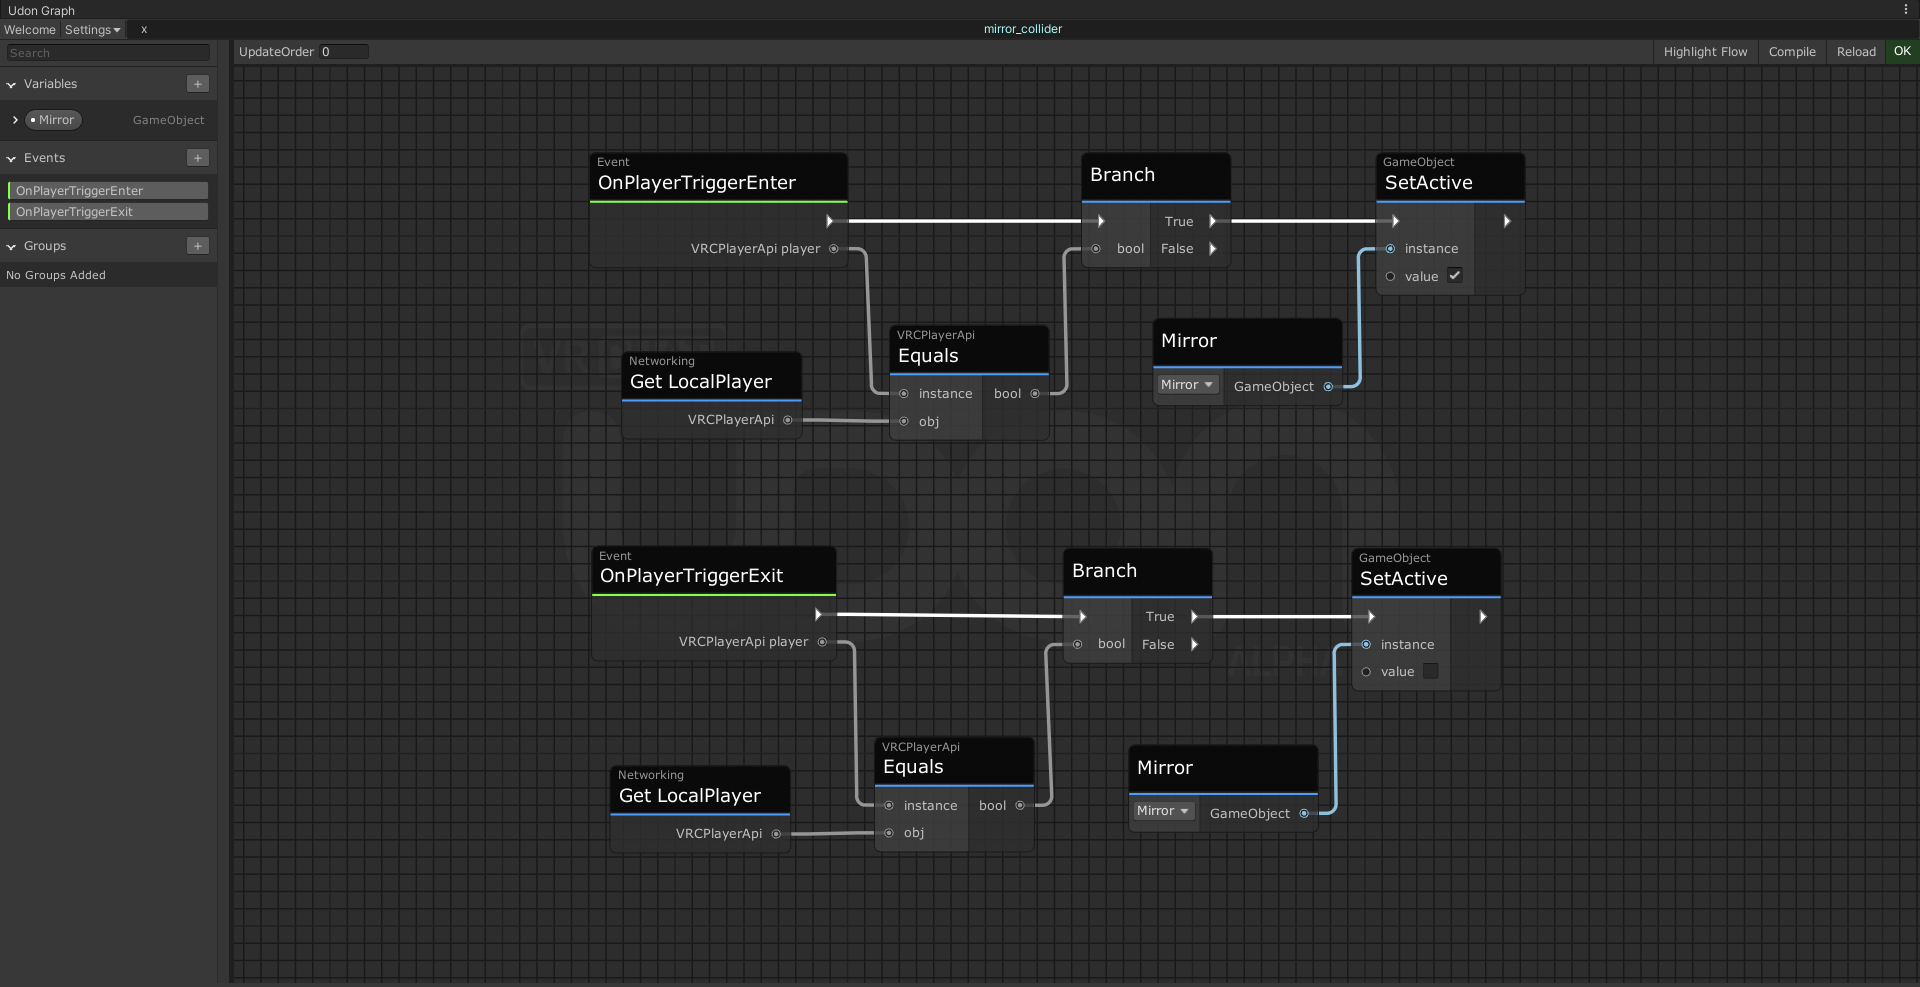The image size is (1920, 987).
Task: Toggle the Highlight Flow option
Action: [x=1705, y=52]
